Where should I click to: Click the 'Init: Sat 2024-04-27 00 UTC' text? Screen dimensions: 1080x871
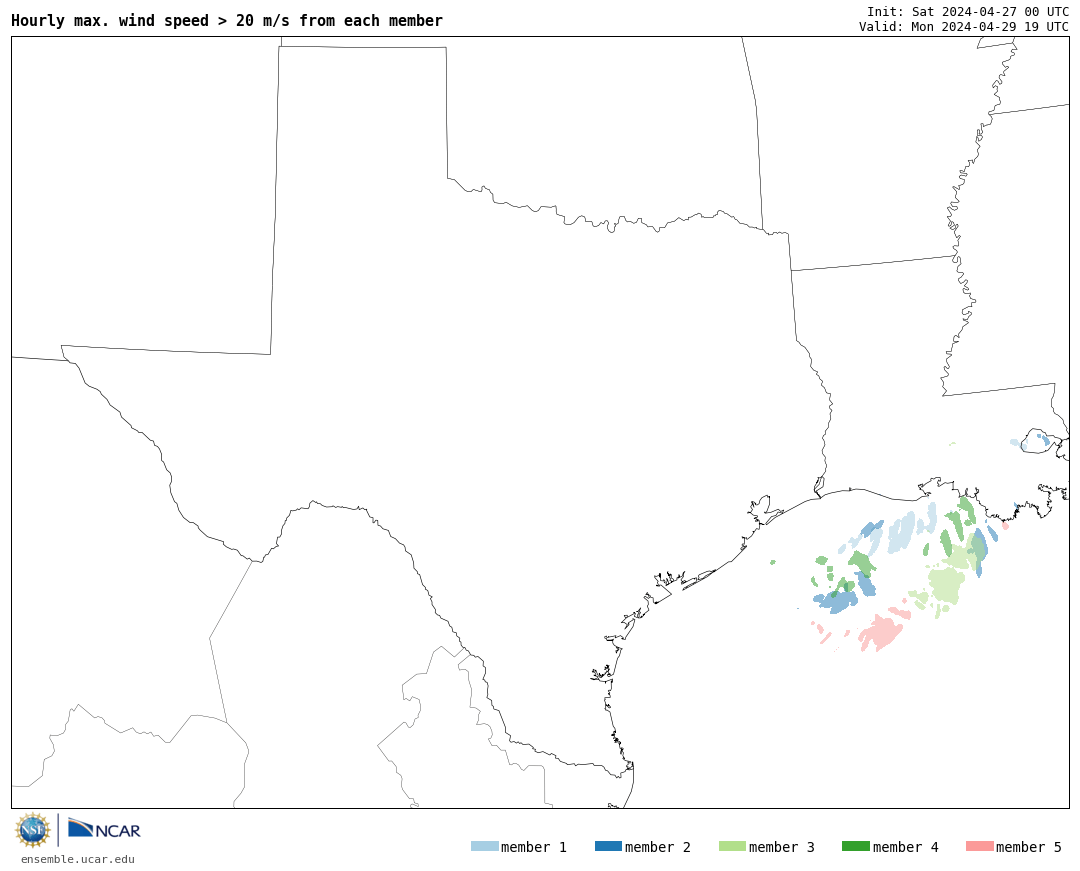pos(968,12)
